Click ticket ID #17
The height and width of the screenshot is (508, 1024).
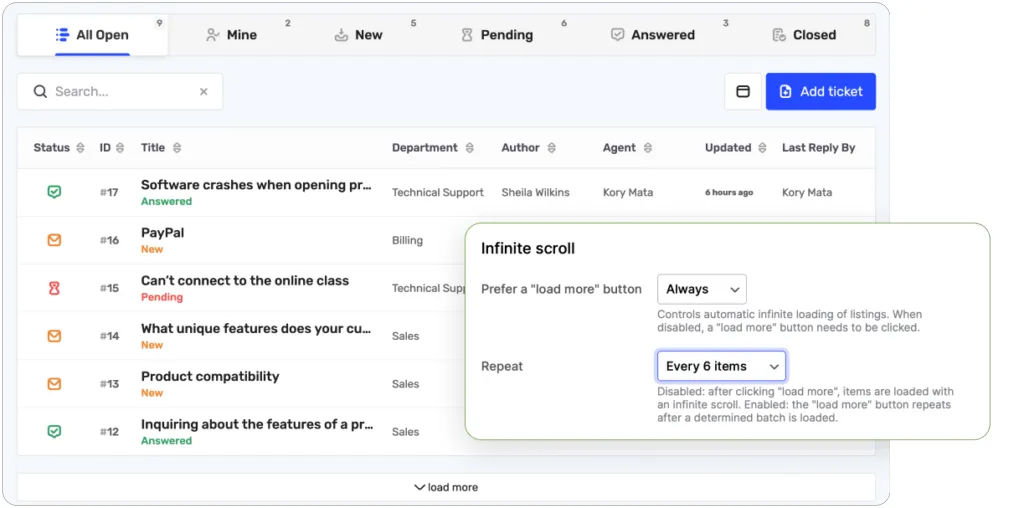pyautogui.click(x=109, y=193)
